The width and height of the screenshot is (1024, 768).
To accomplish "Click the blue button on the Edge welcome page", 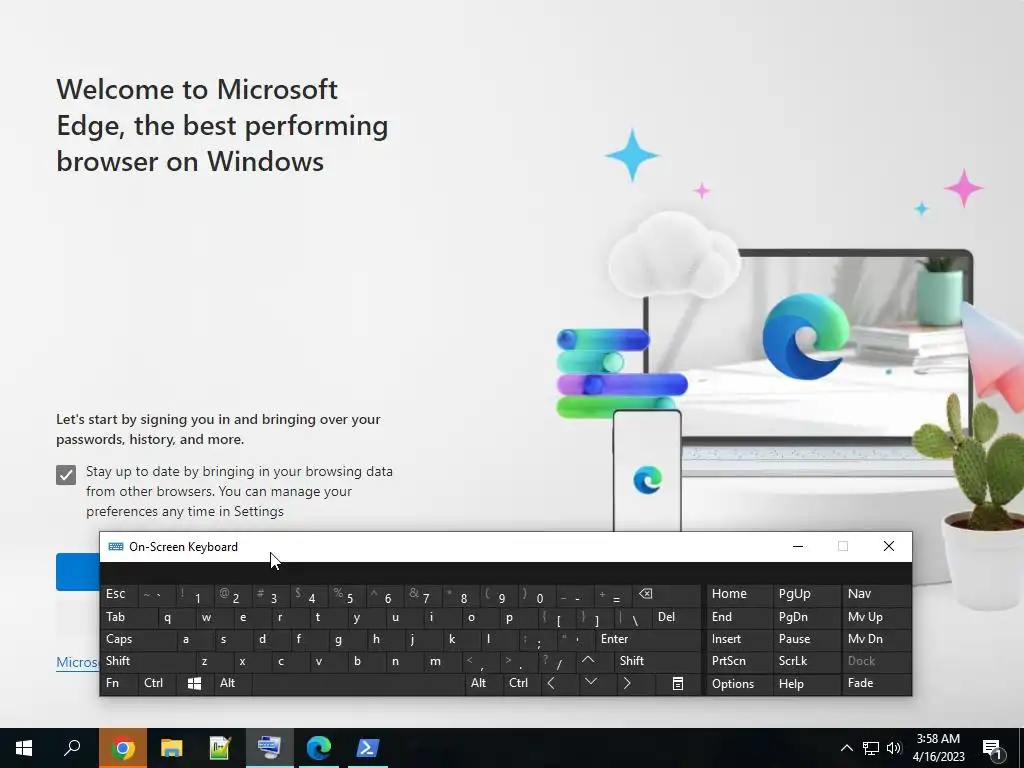I will click(x=78, y=572).
